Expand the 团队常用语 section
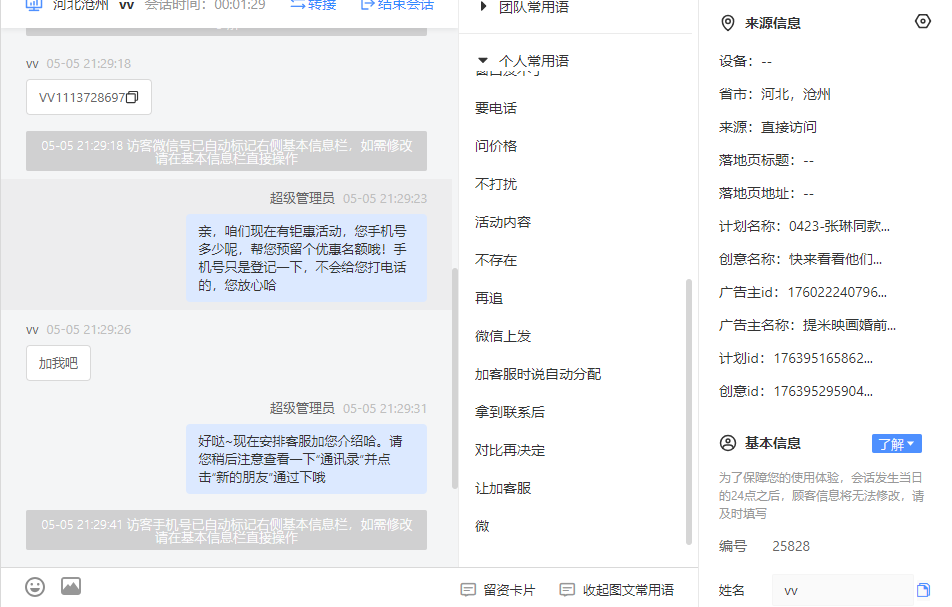The width and height of the screenshot is (952, 607). [525, 7]
